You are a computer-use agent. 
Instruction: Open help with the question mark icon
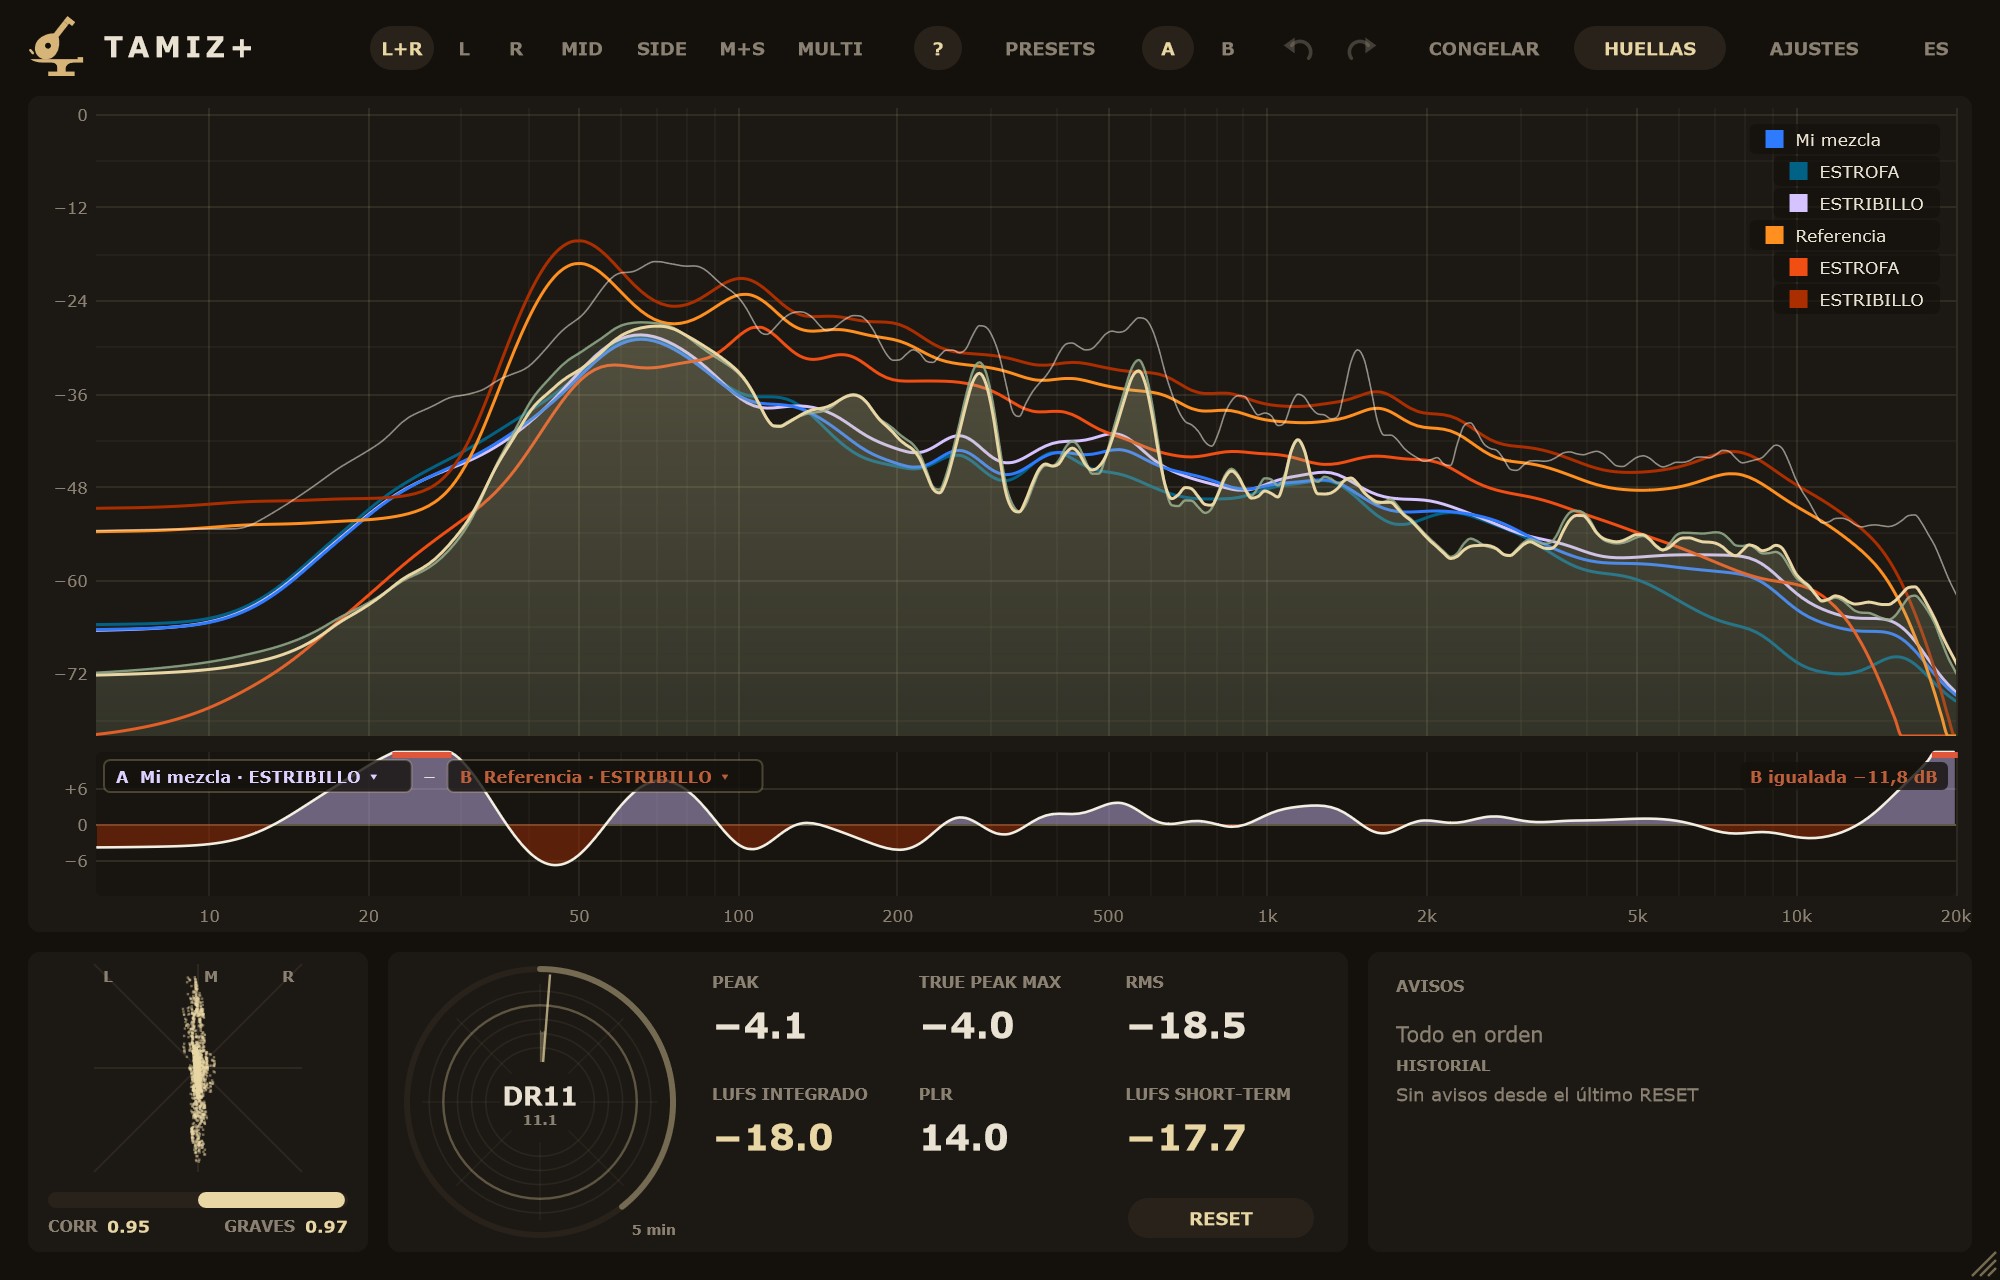(x=938, y=48)
